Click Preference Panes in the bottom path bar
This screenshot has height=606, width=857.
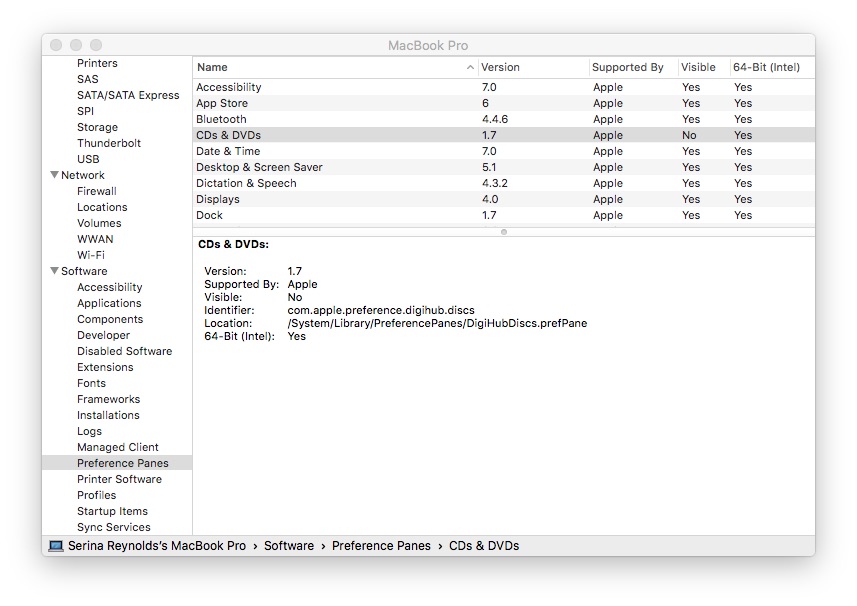pos(381,545)
